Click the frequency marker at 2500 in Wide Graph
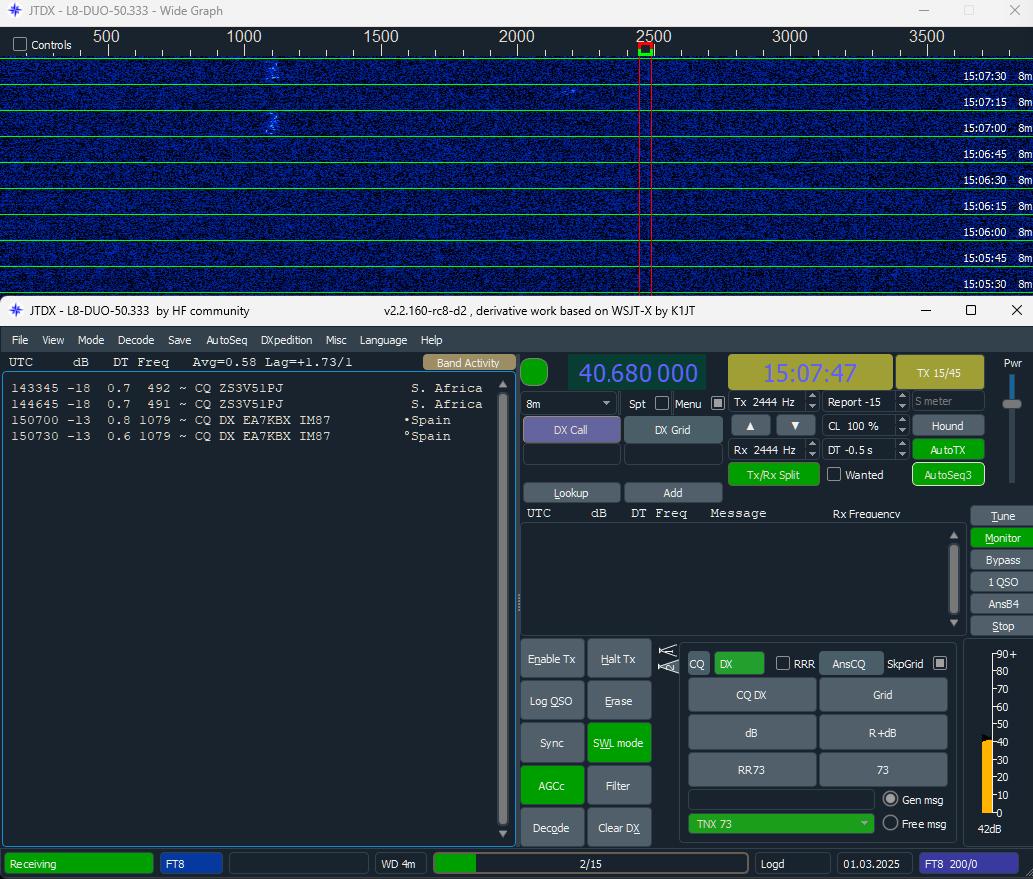The width and height of the screenshot is (1033, 879). (x=646, y=49)
